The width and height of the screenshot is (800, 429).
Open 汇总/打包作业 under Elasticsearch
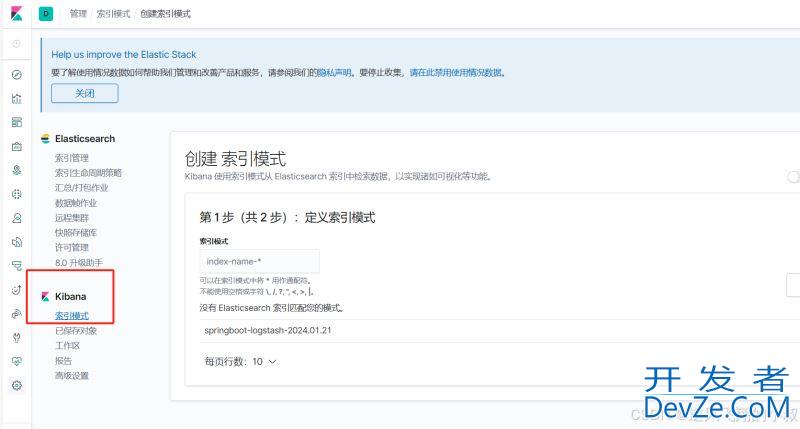pyautogui.click(x=82, y=188)
